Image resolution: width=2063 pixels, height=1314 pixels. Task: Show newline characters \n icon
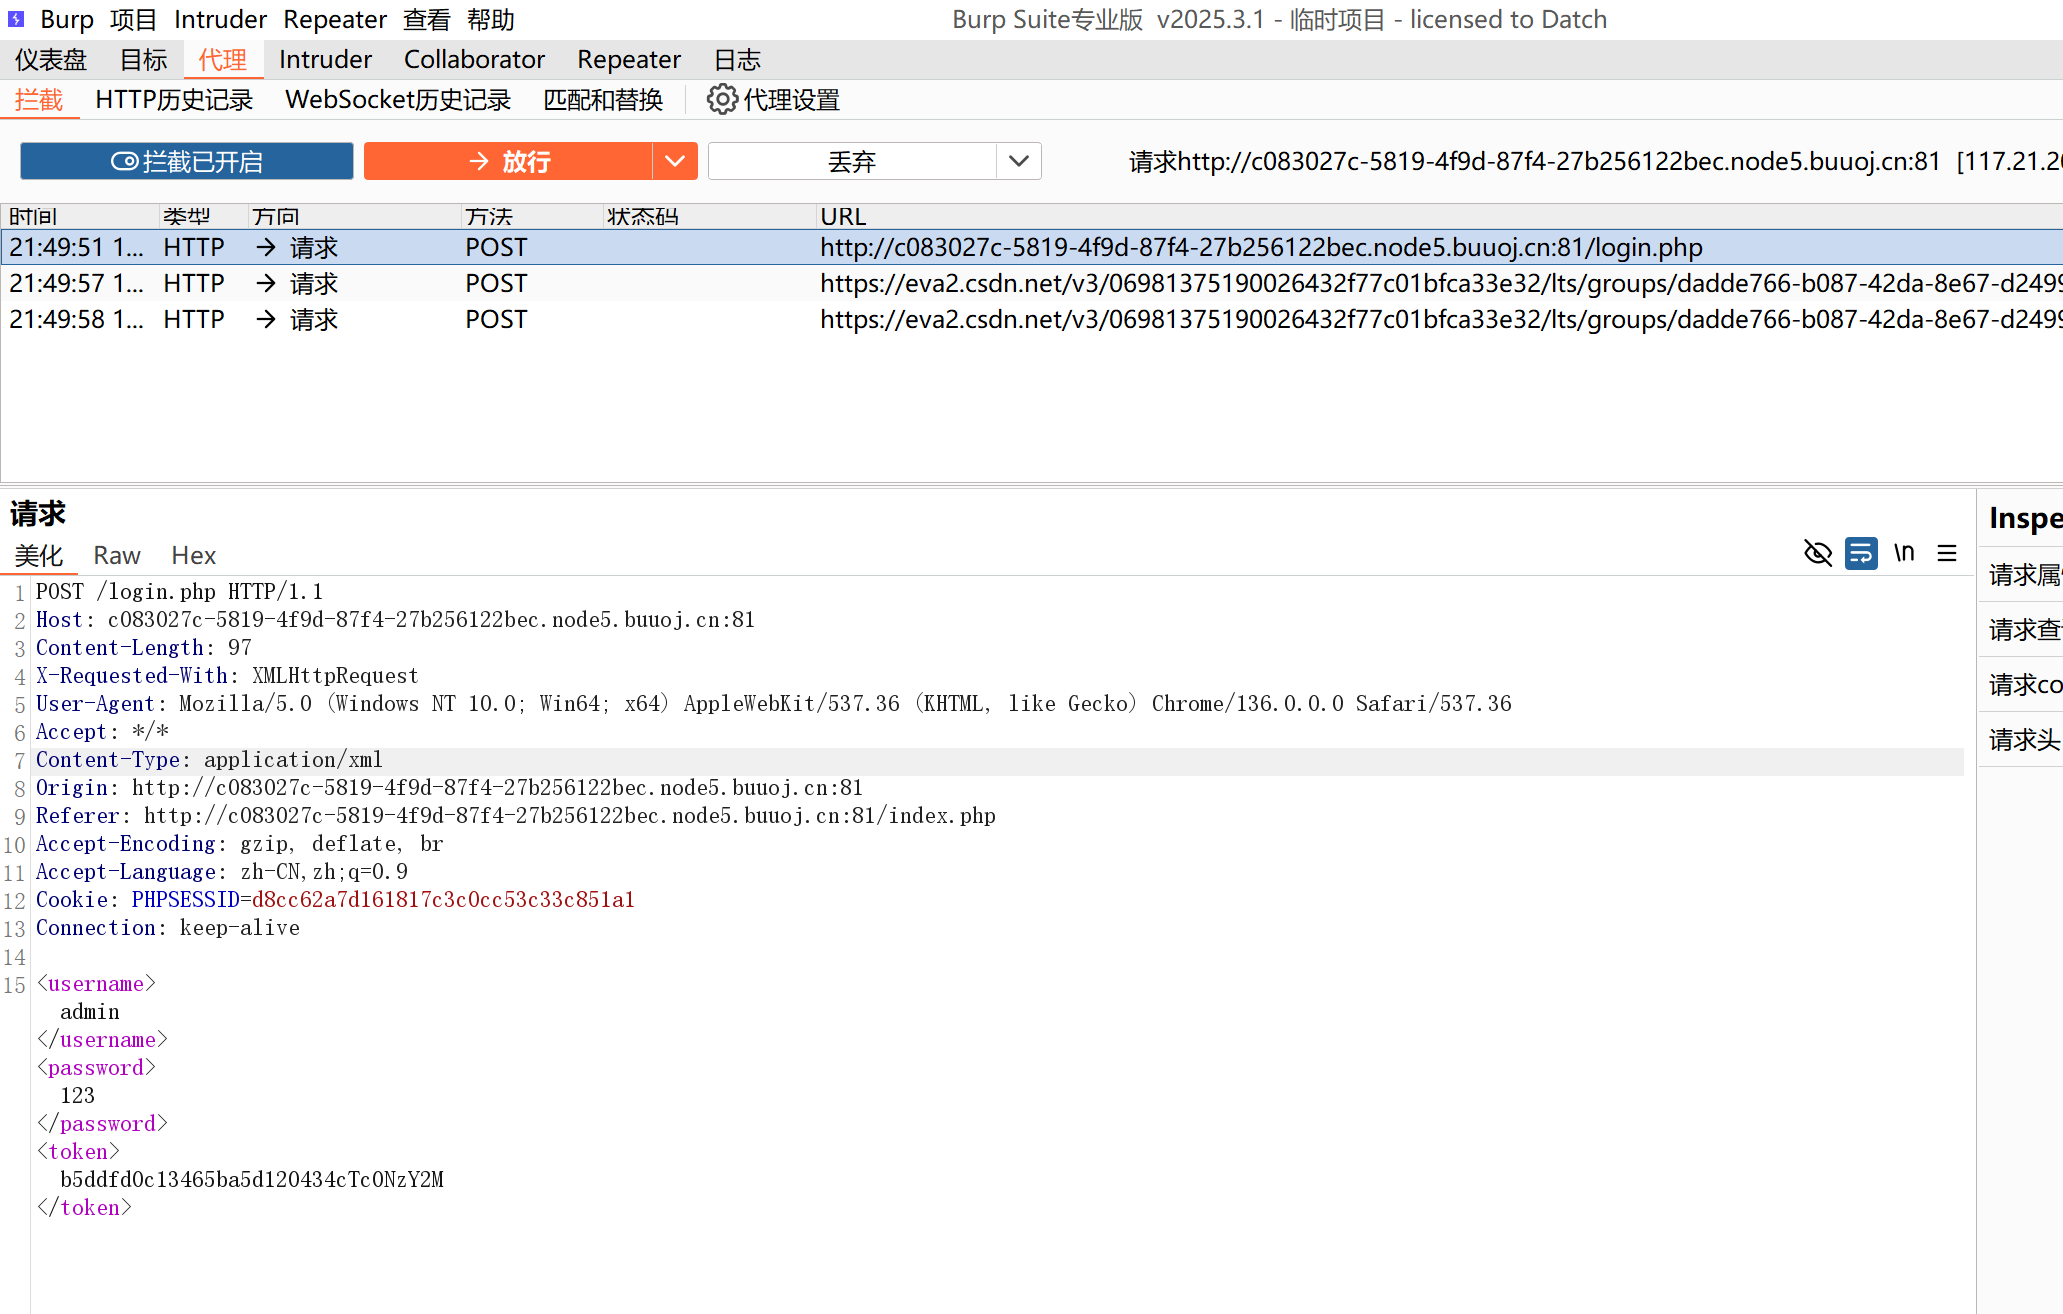tap(1904, 553)
